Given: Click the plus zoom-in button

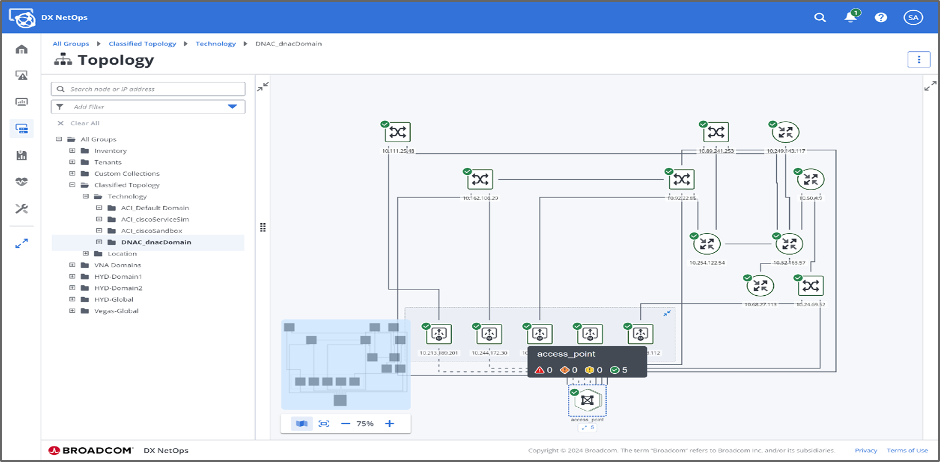Looking at the screenshot, I should (389, 424).
